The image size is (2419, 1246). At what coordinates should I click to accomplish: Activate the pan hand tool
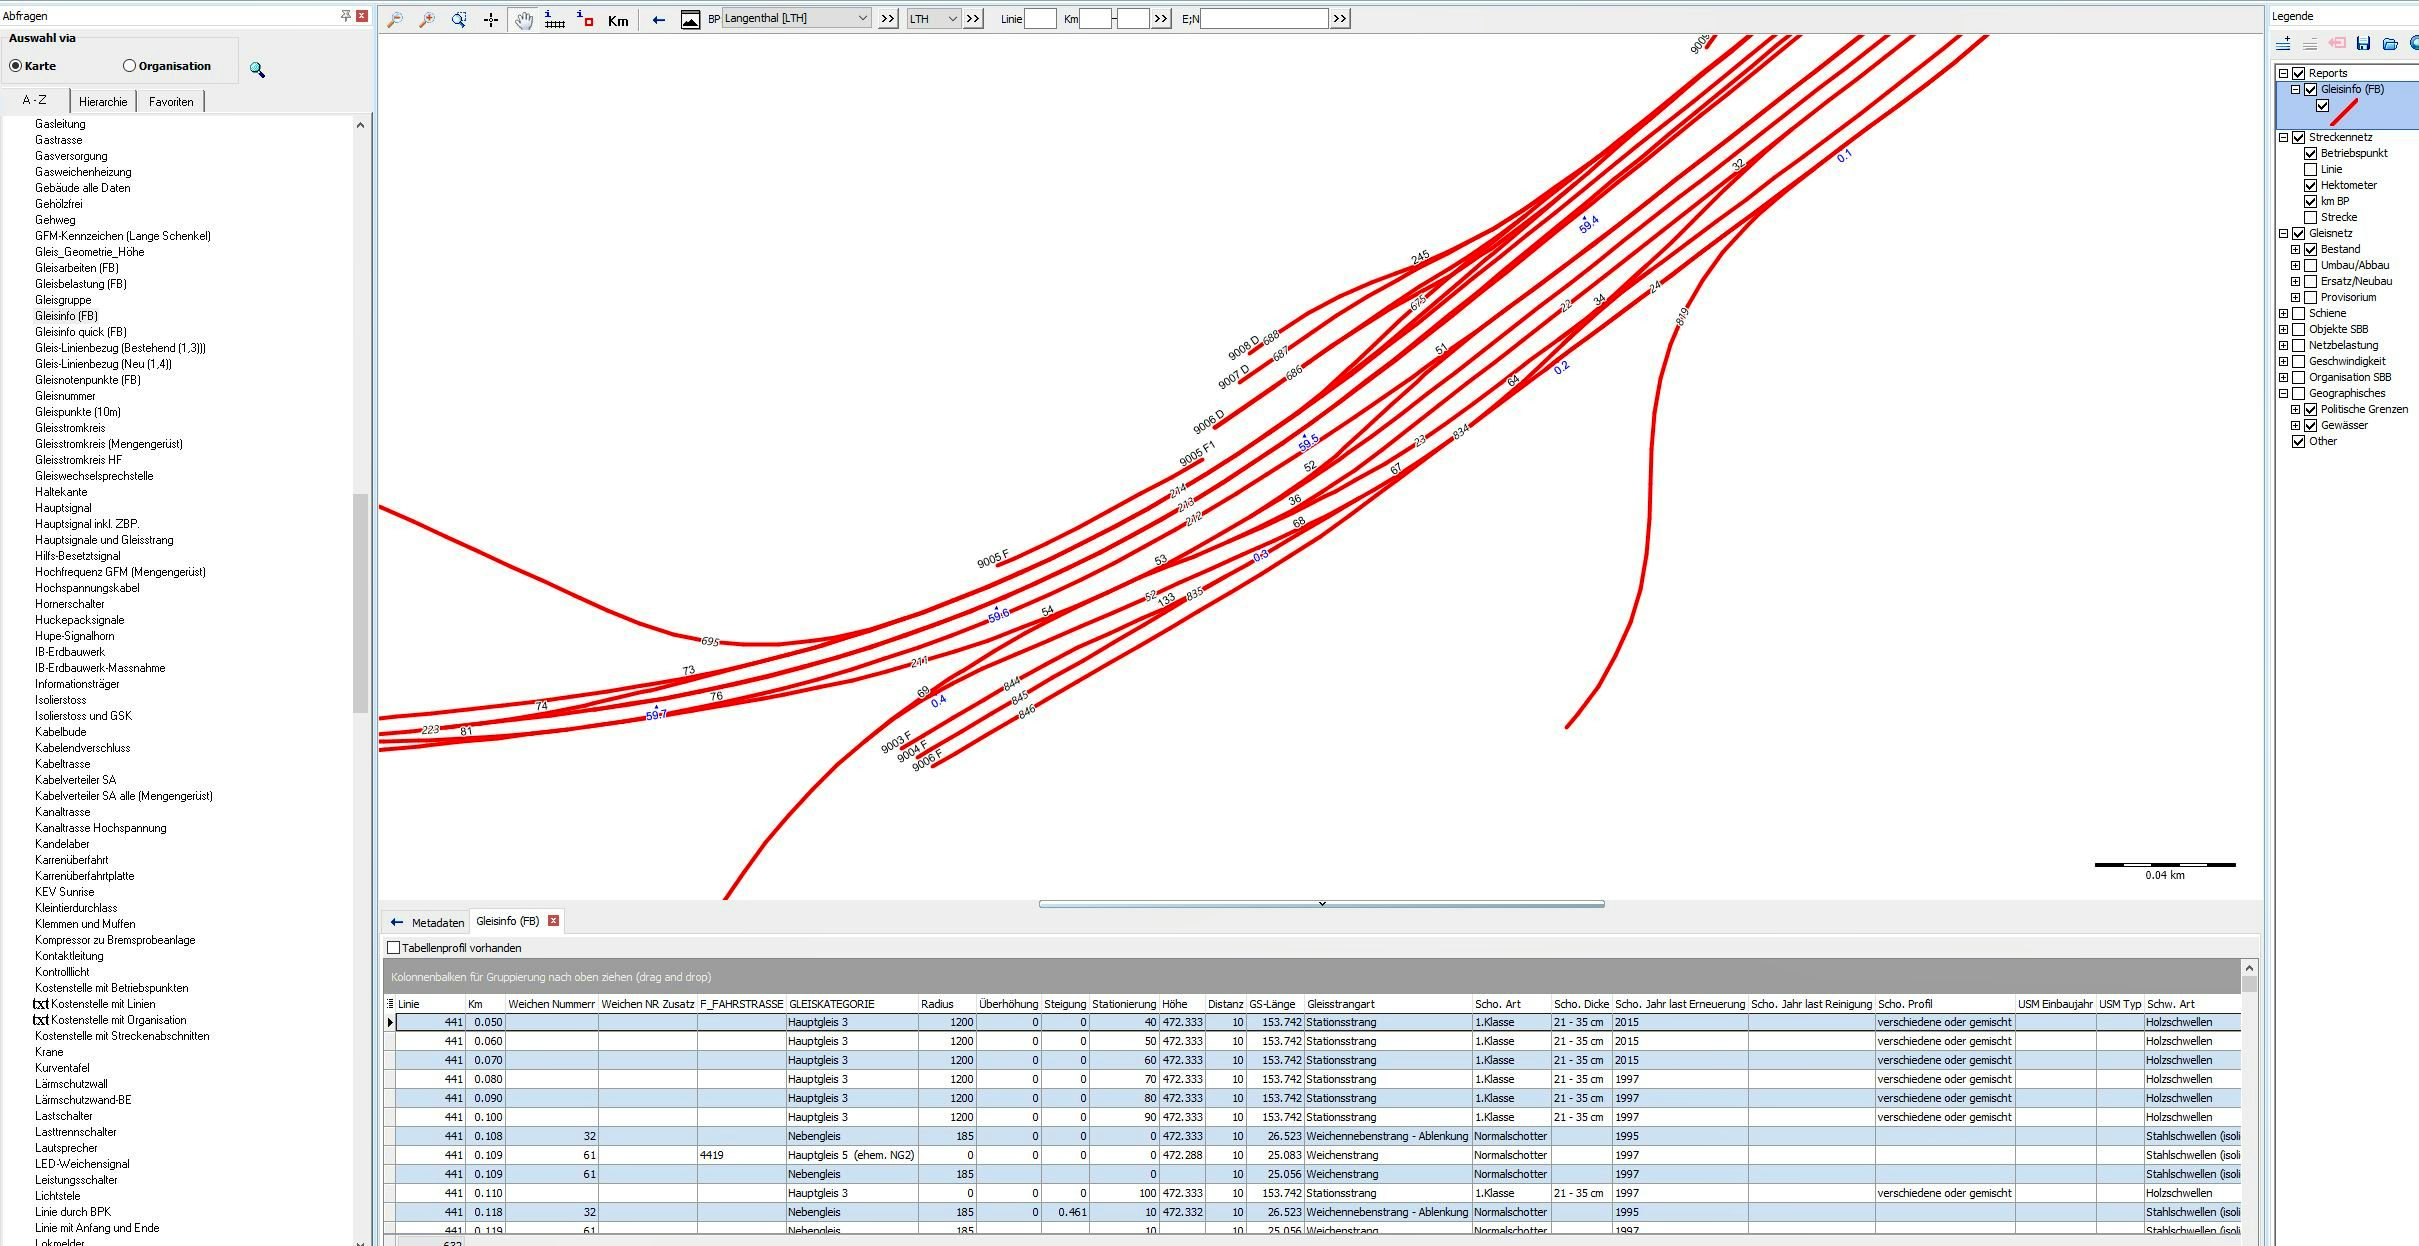pyautogui.click(x=523, y=19)
